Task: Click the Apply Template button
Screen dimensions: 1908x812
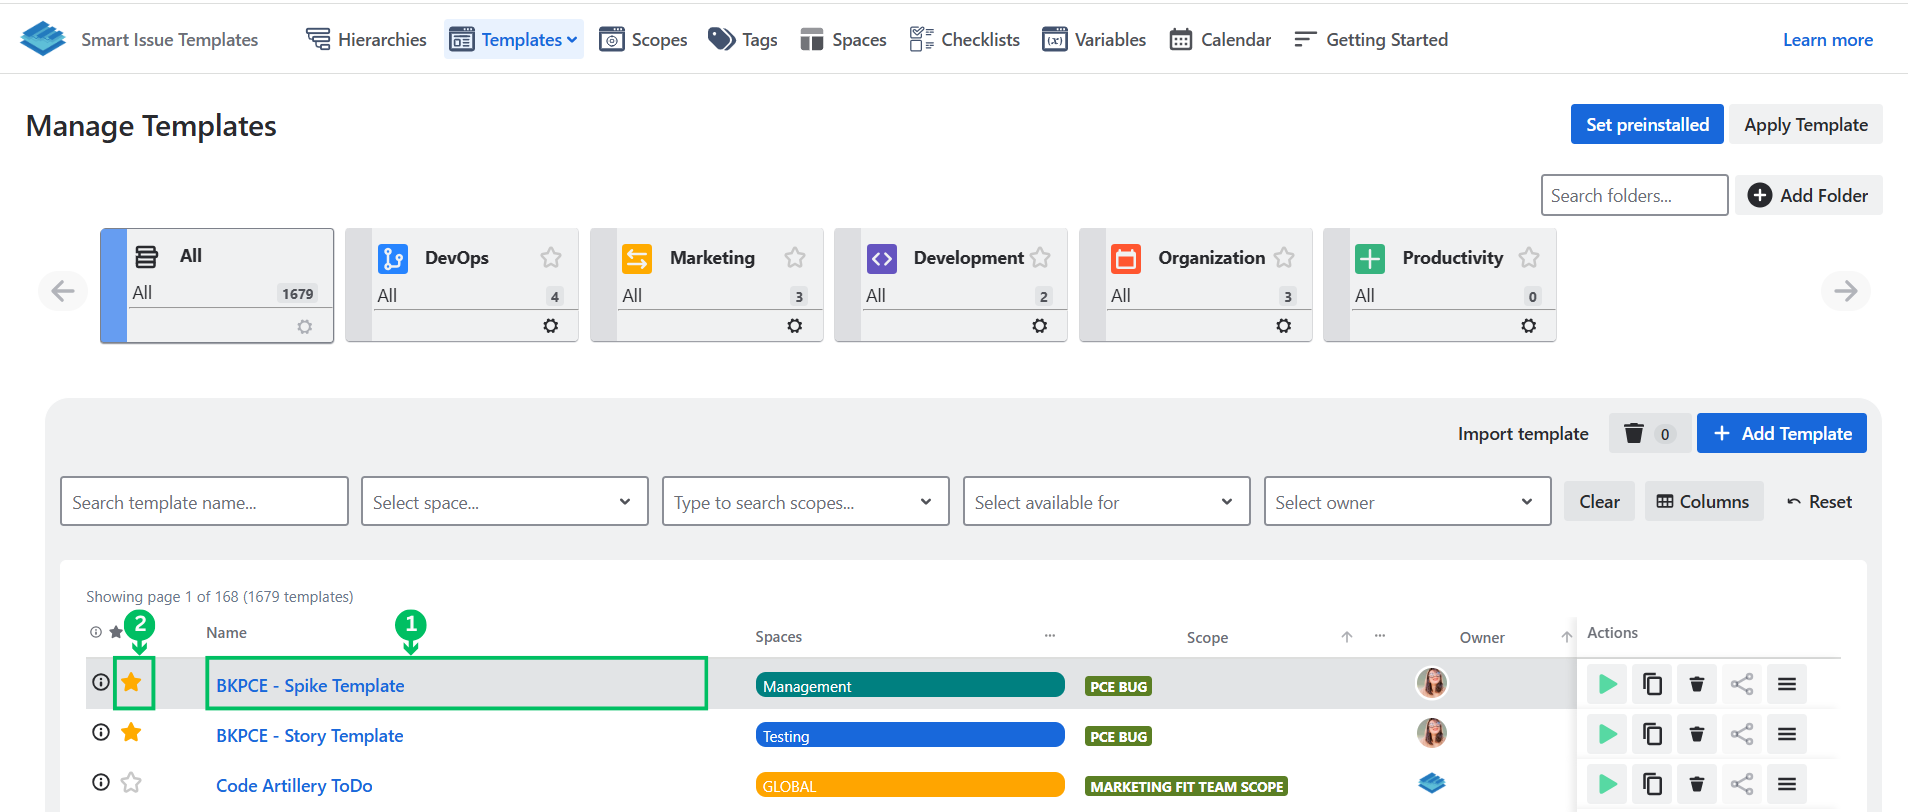Action: [x=1806, y=124]
